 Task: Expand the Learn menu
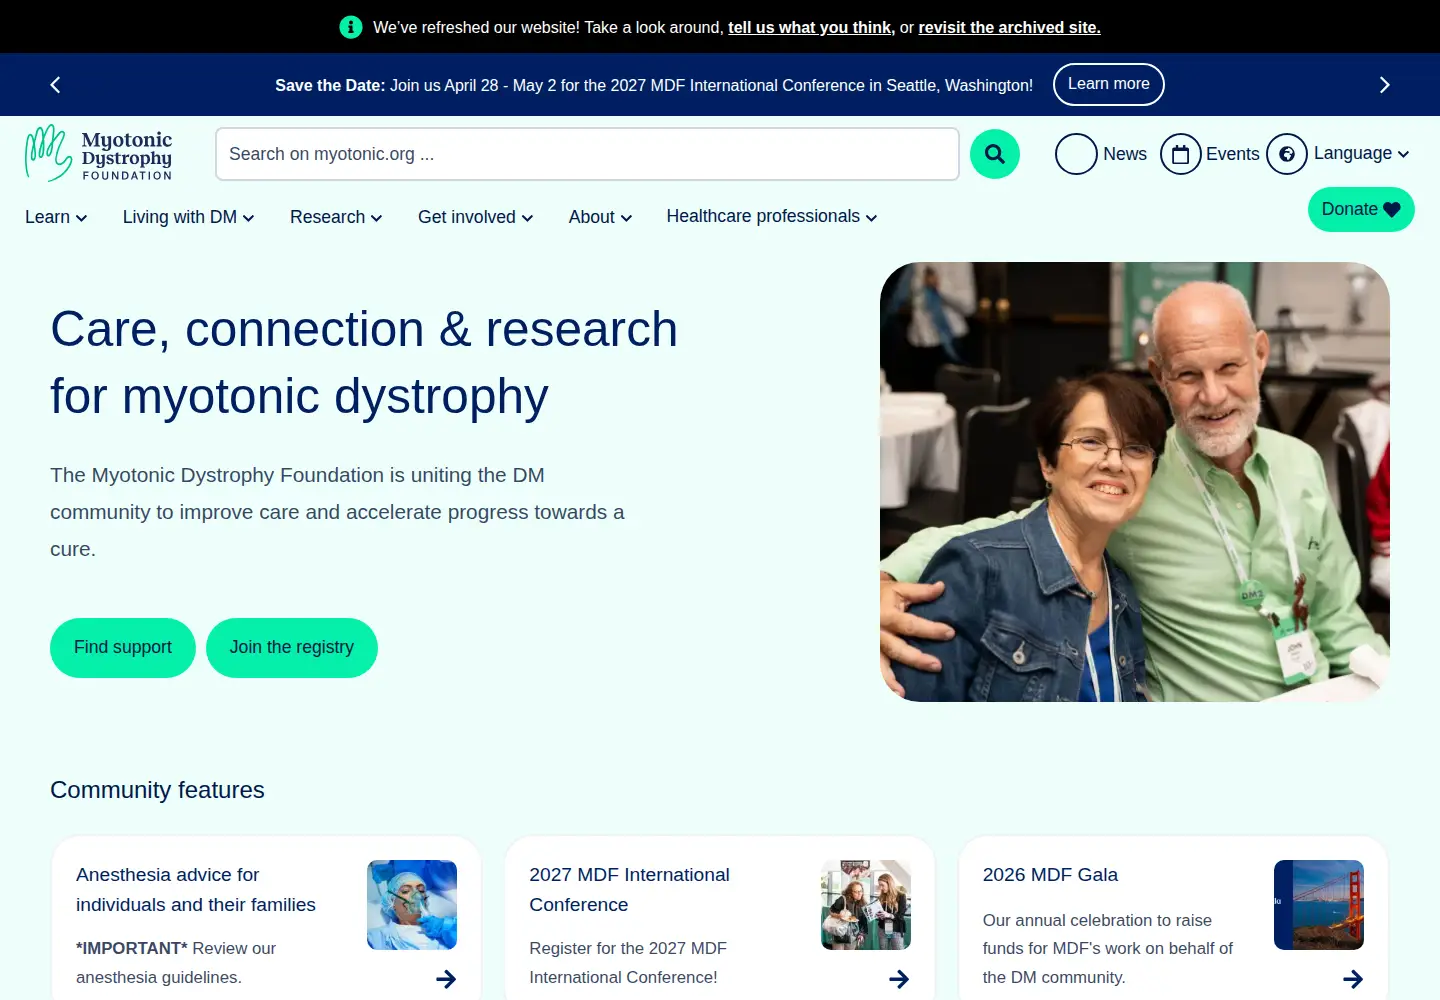pos(56,217)
